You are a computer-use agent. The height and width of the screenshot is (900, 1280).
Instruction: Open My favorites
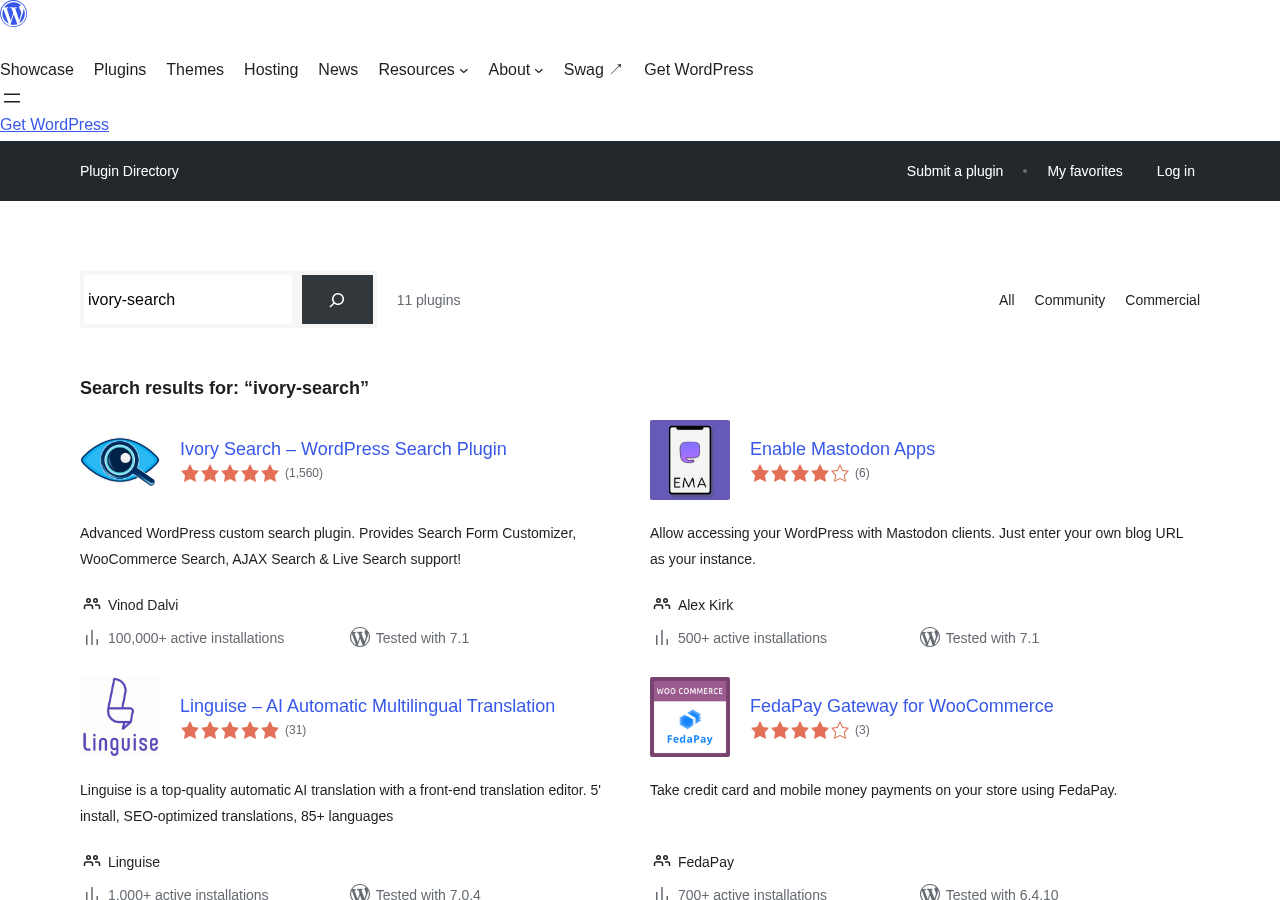pyautogui.click(x=1085, y=171)
